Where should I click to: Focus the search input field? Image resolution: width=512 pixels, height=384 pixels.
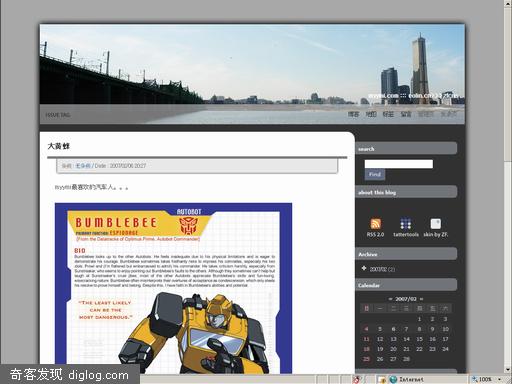click(x=399, y=164)
